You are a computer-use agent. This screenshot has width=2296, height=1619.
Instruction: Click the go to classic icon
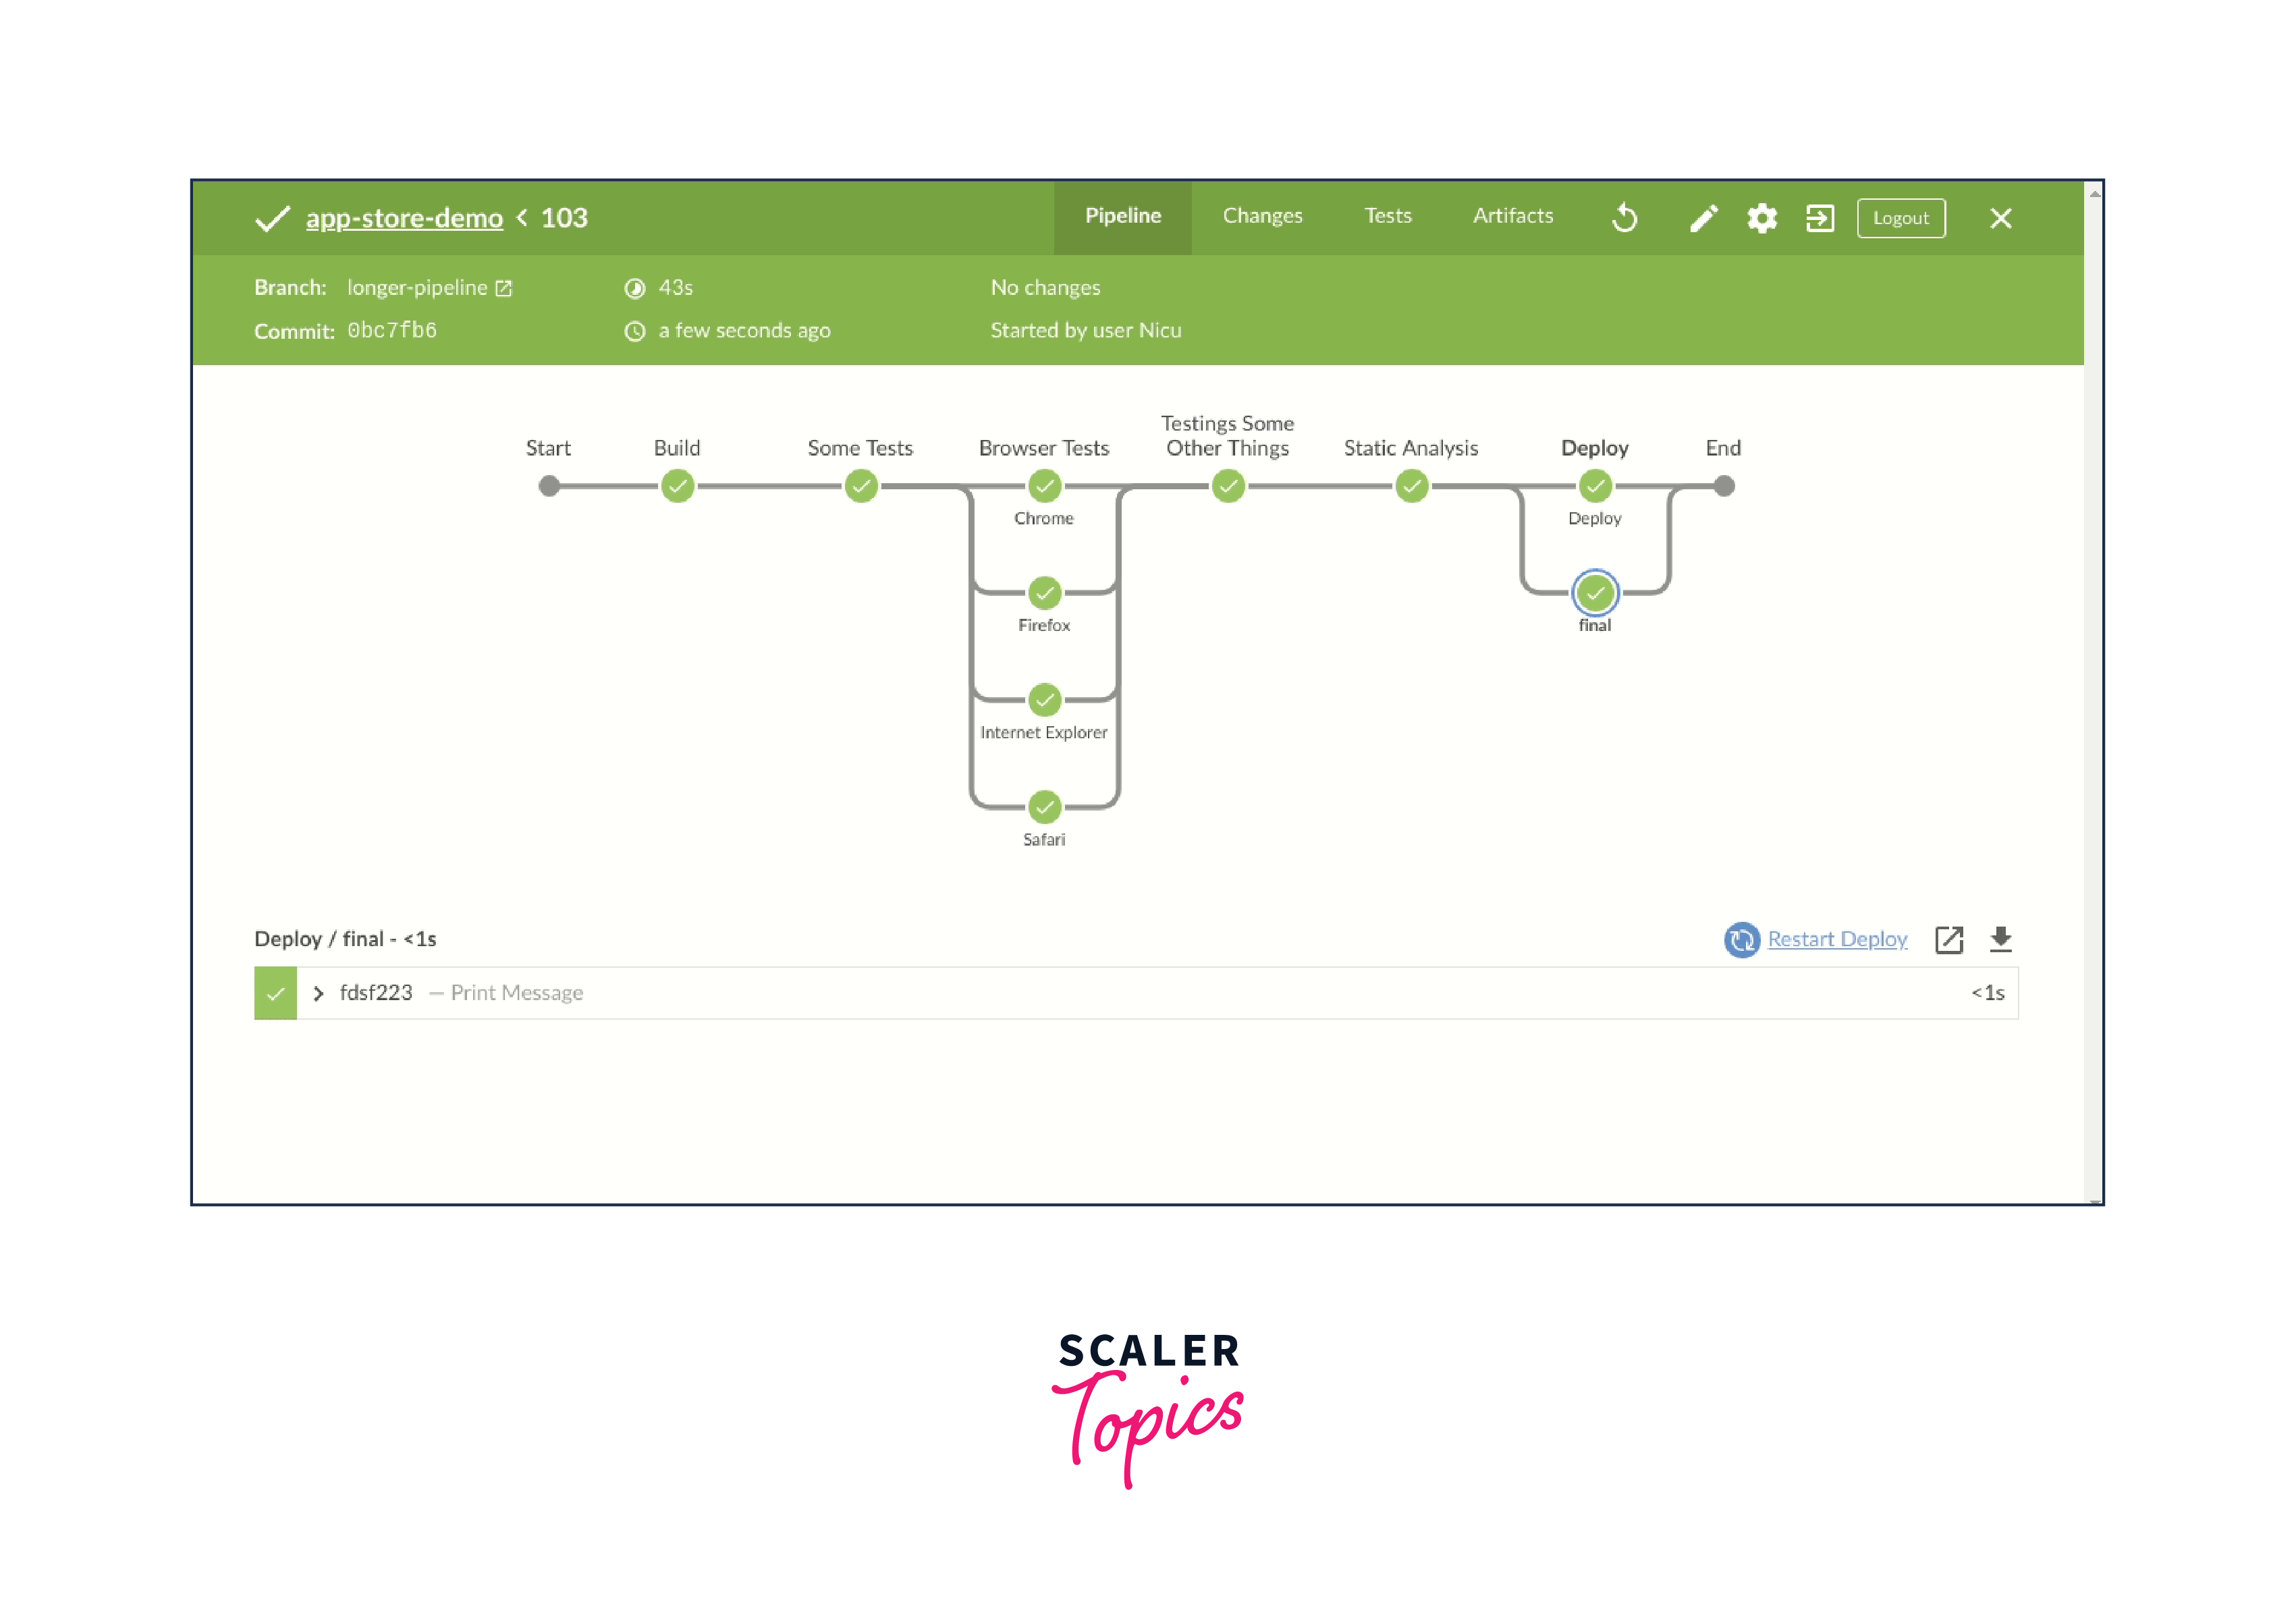pyautogui.click(x=1820, y=218)
